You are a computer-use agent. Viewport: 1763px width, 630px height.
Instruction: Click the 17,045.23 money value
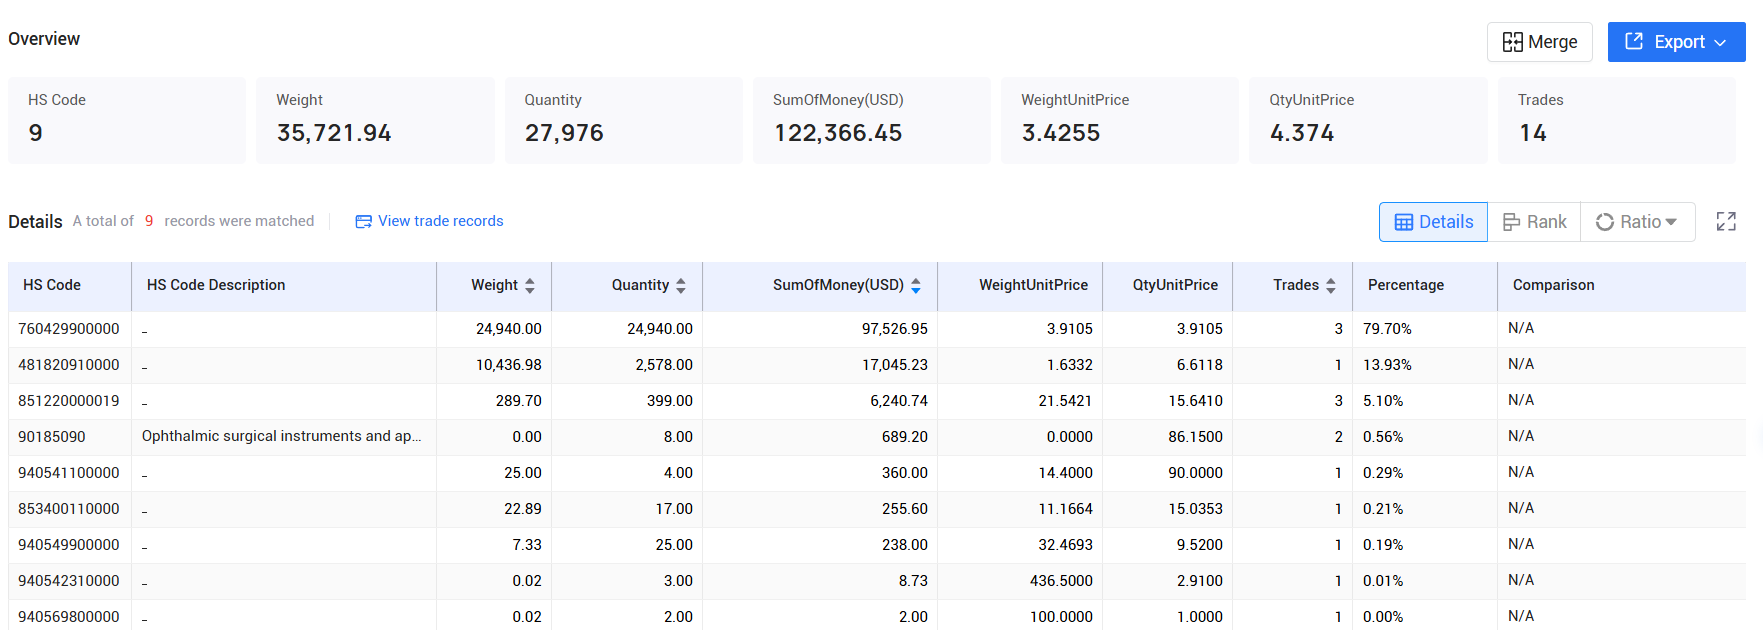pyautogui.click(x=895, y=365)
